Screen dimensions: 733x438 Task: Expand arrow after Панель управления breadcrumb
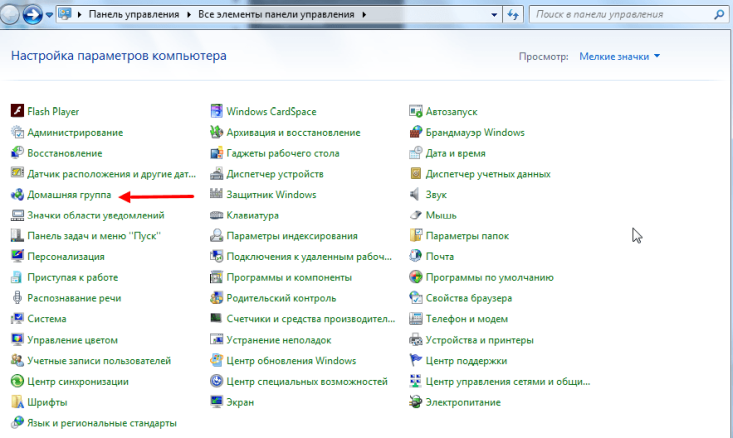point(189,14)
